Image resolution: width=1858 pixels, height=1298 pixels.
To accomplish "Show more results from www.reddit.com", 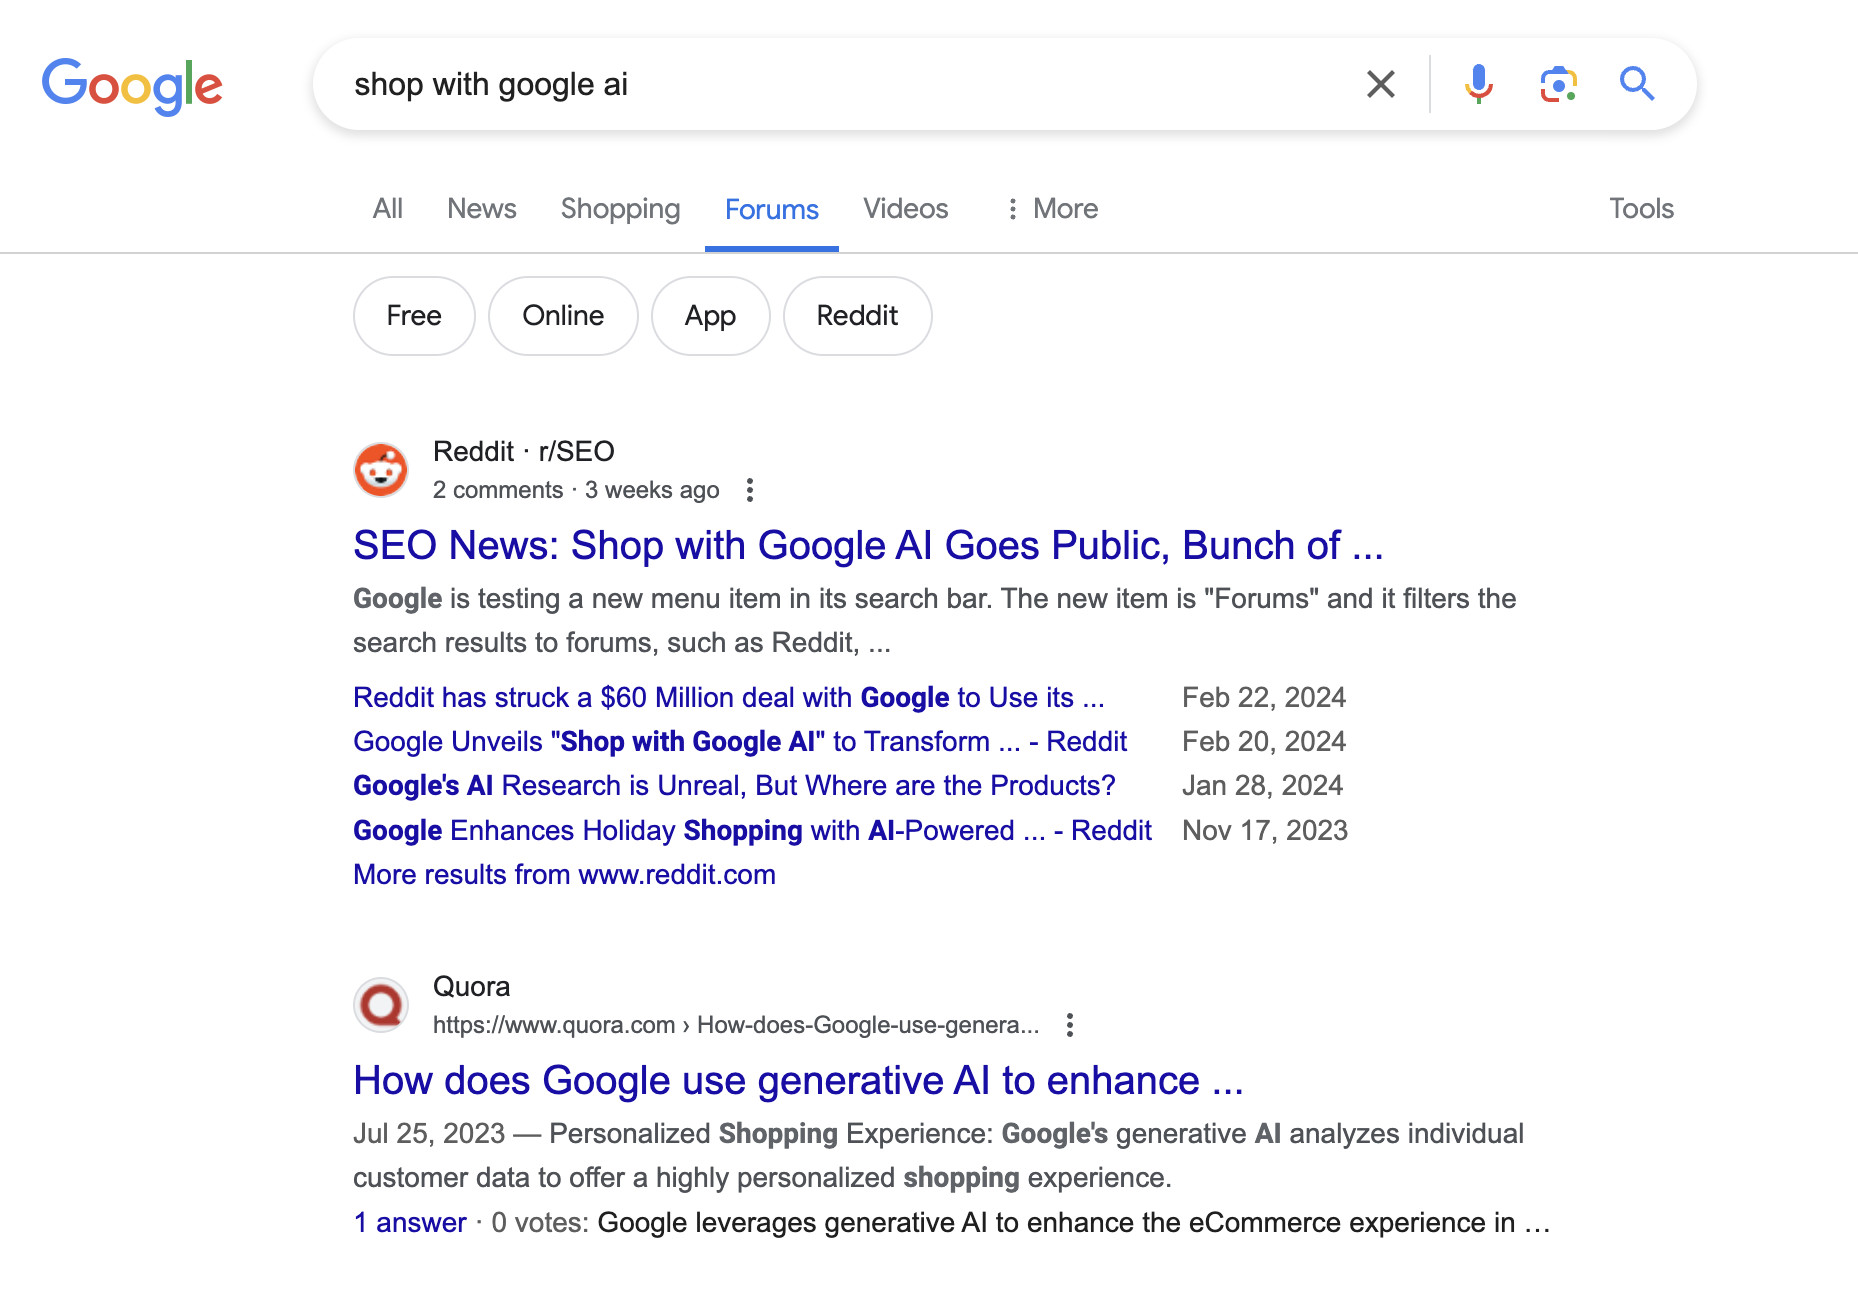I will [x=563, y=874].
